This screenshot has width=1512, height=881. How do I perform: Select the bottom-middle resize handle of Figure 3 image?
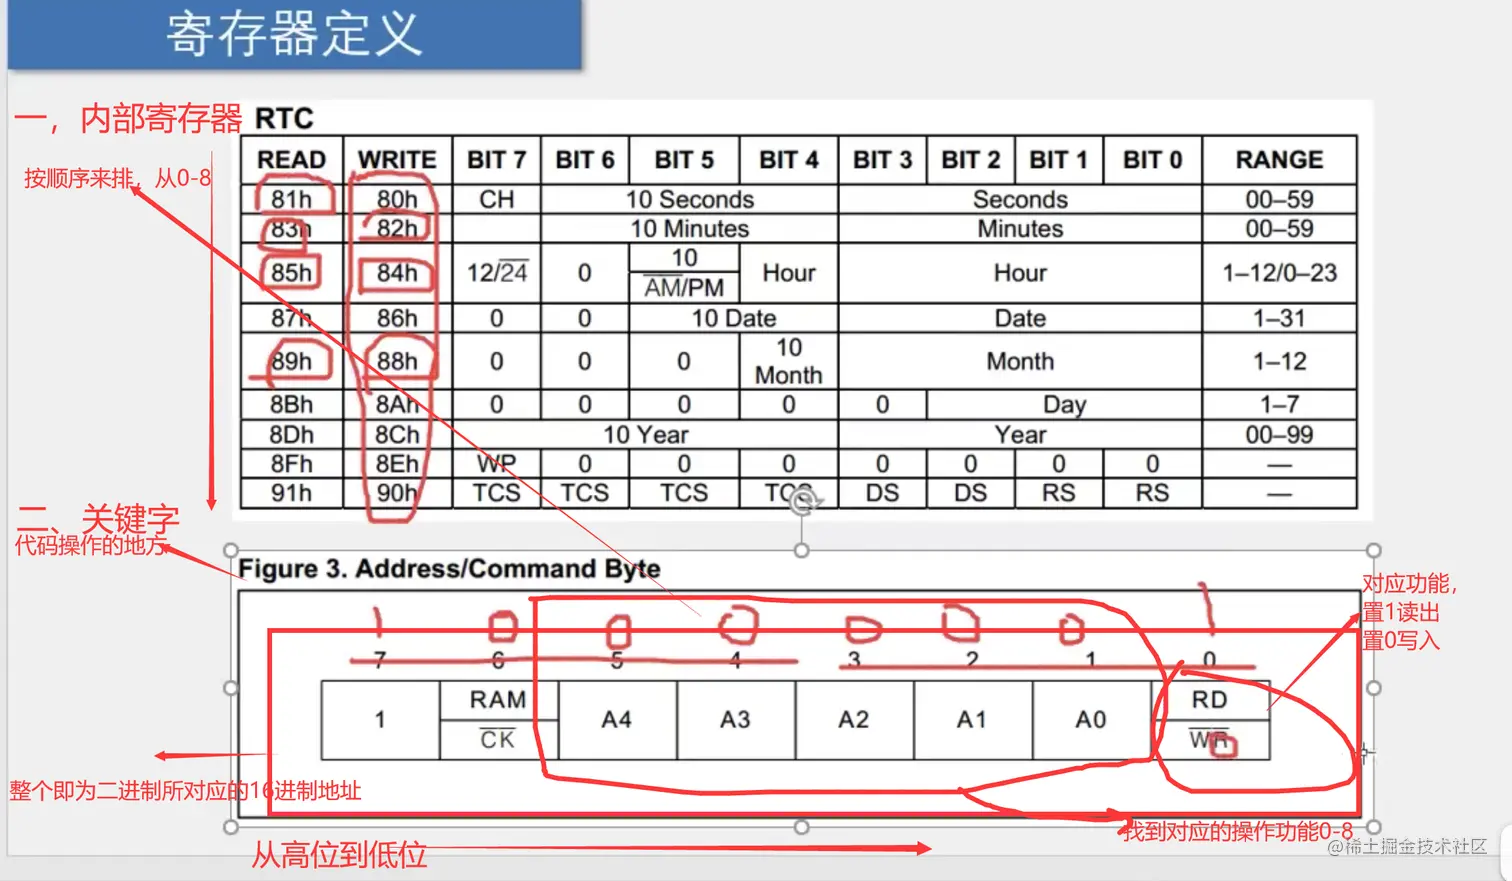[x=801, y=827]
